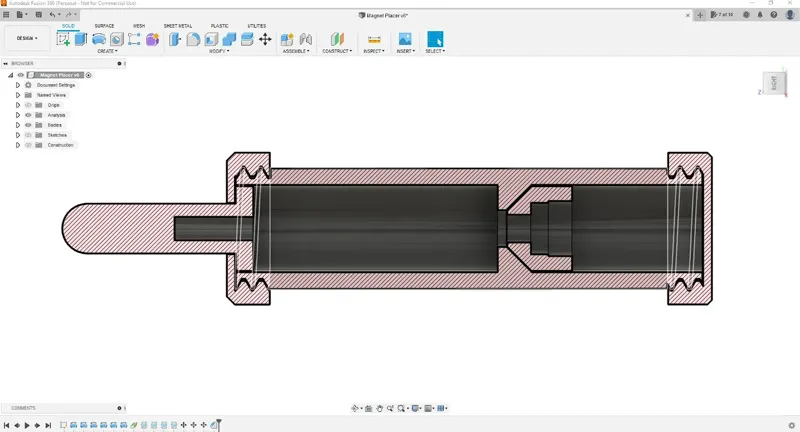Select the Hole tool

(116, 39)
